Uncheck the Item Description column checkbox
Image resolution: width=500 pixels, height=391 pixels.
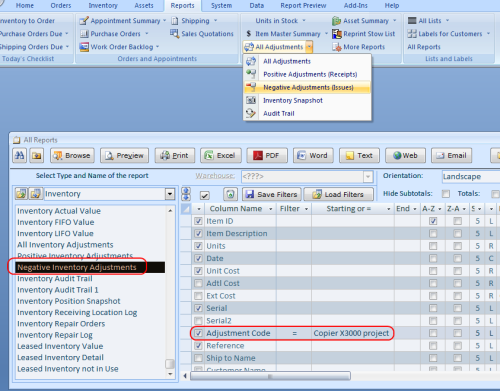click(198, 233)
